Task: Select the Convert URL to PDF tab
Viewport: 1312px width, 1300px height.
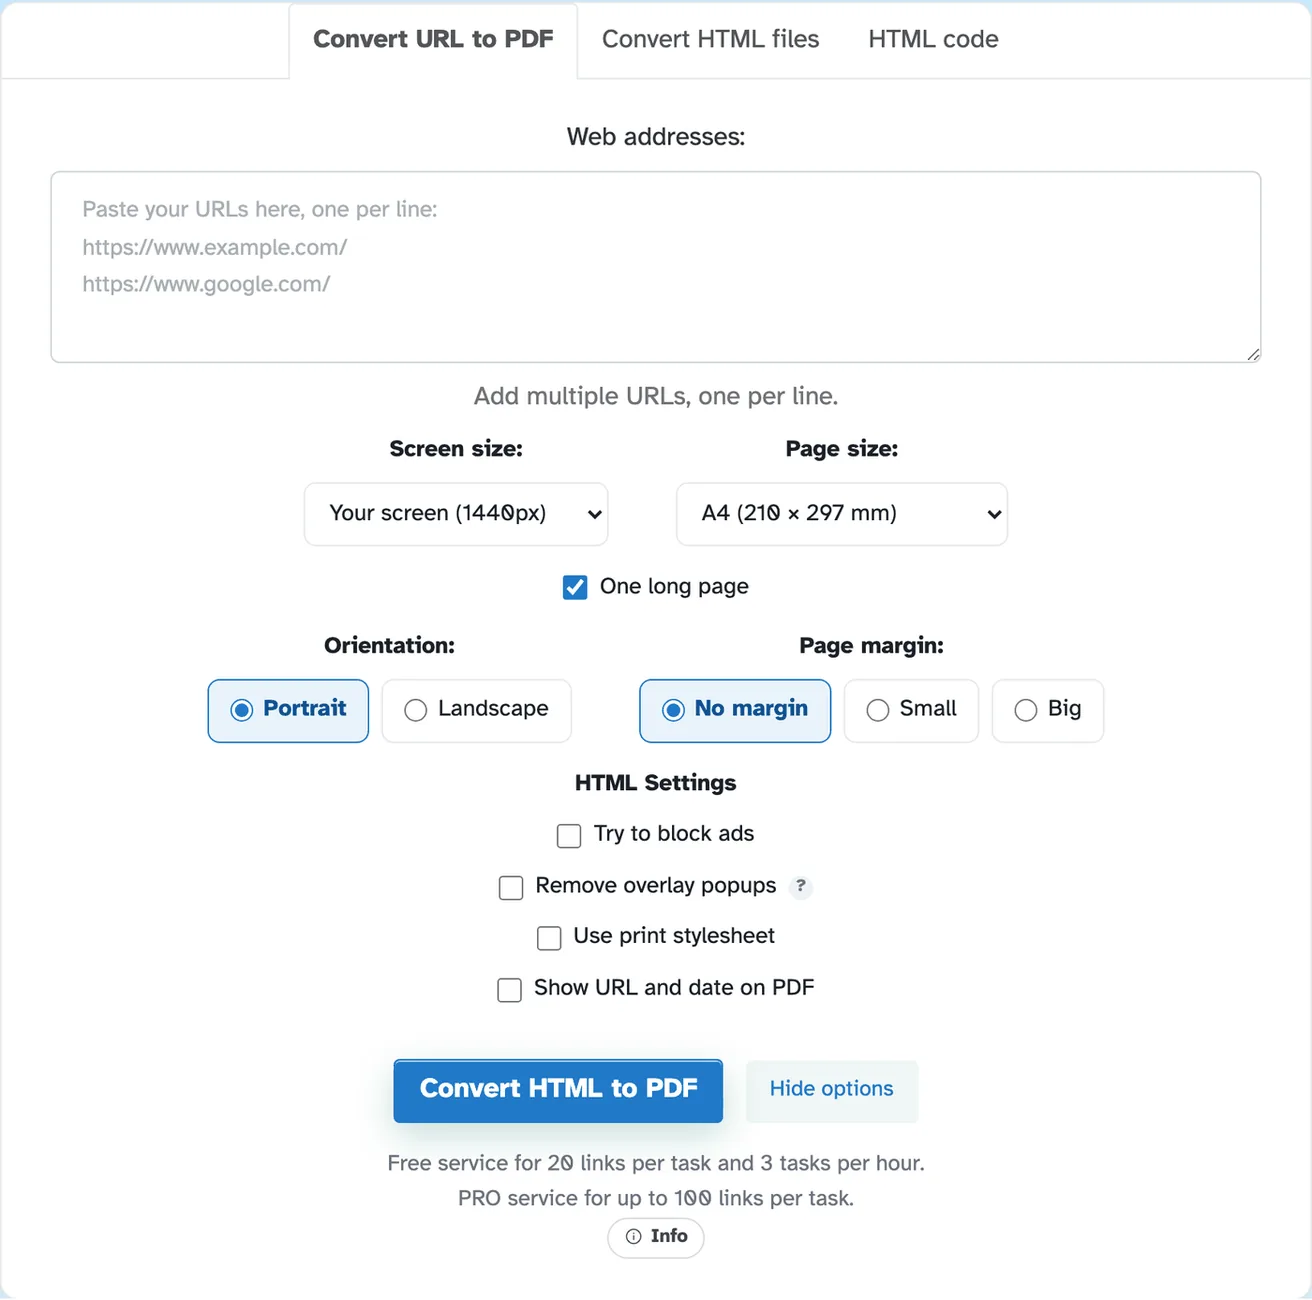Action: 433,40
